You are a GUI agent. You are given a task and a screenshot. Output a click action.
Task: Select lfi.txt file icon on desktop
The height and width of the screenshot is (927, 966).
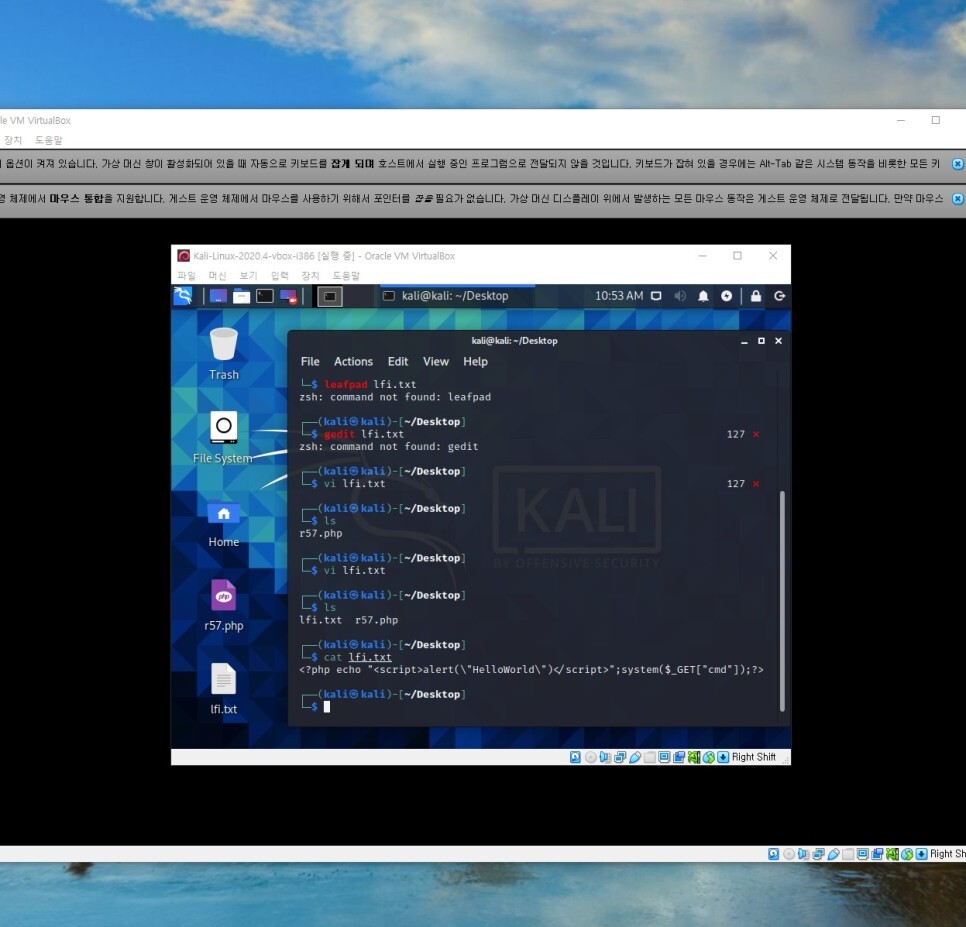(224, 689)
